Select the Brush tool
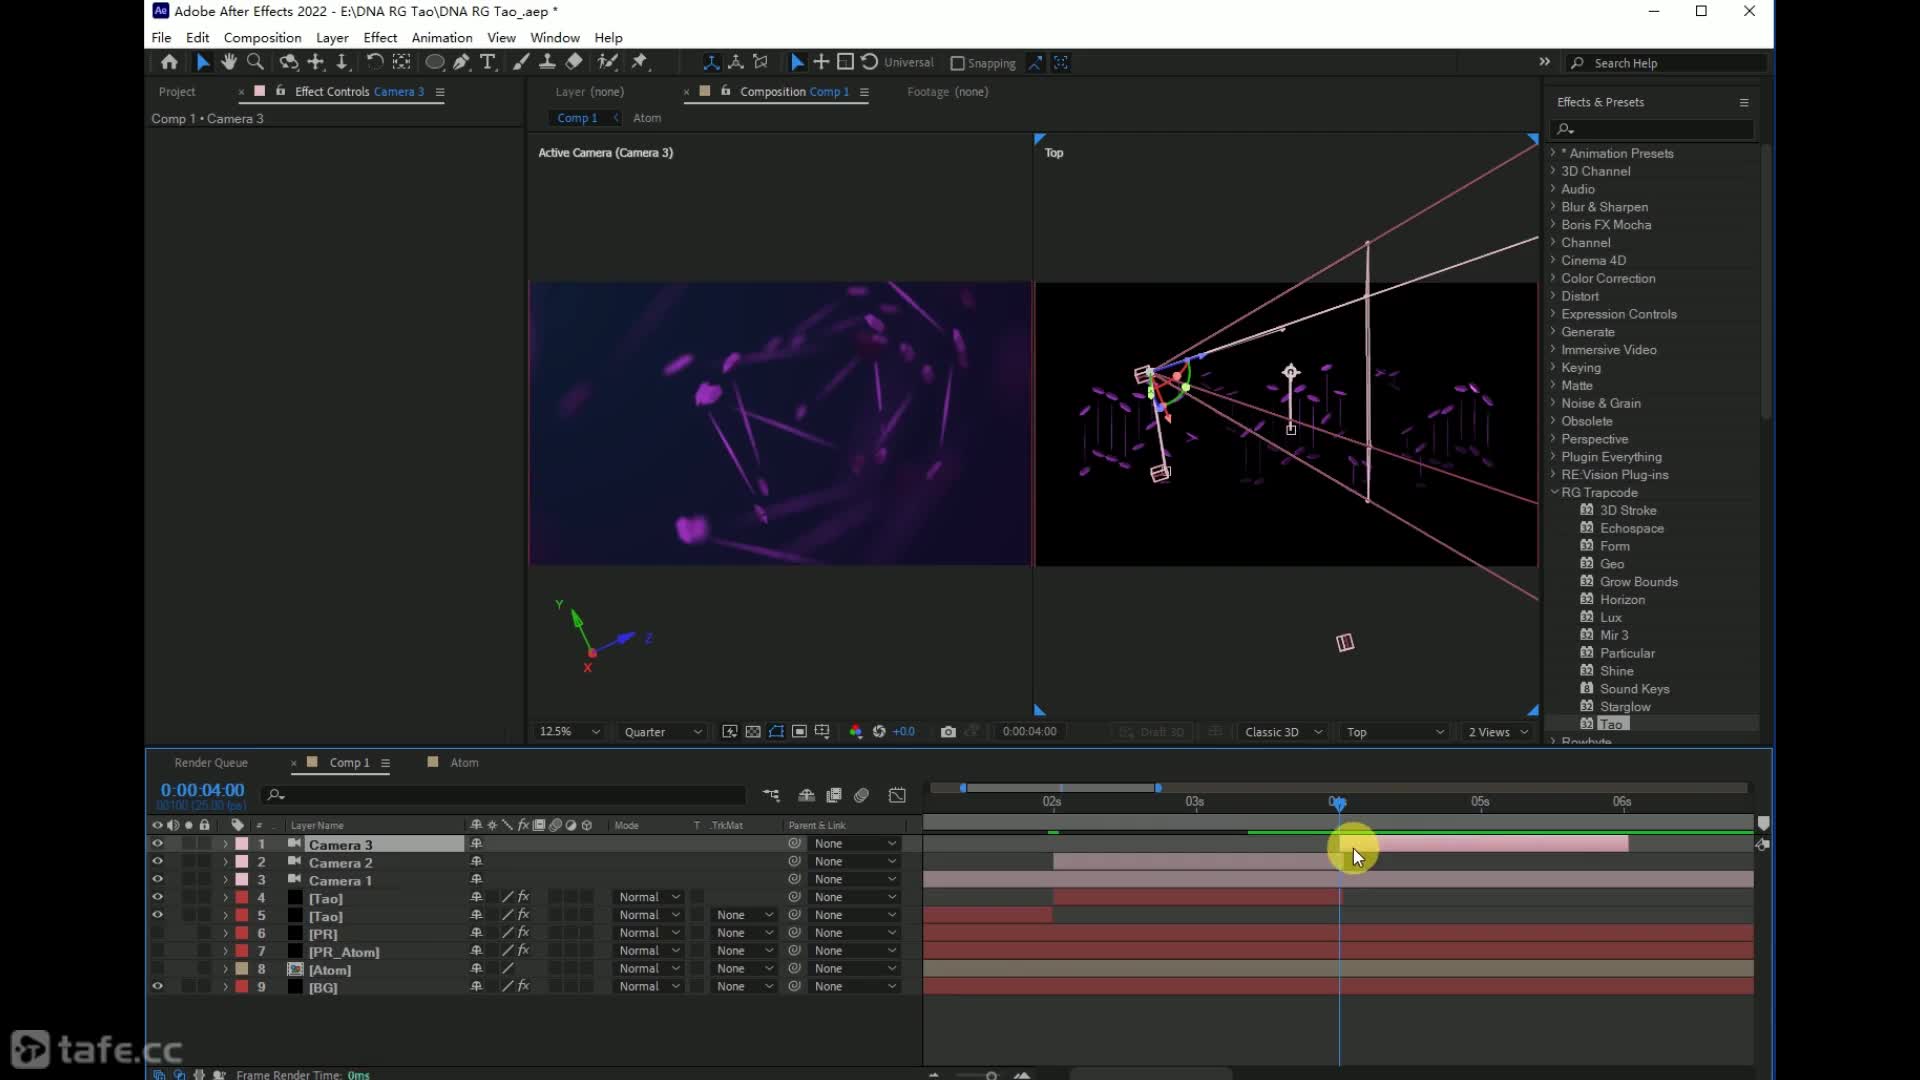 [x=521, y=62]
